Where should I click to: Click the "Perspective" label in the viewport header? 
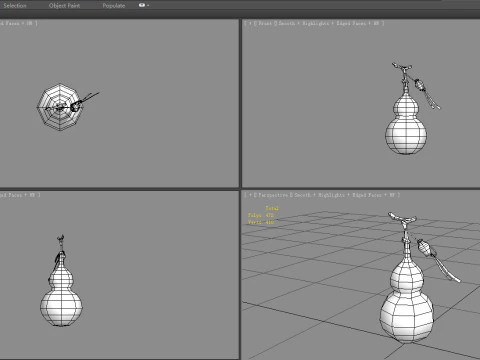273,195
